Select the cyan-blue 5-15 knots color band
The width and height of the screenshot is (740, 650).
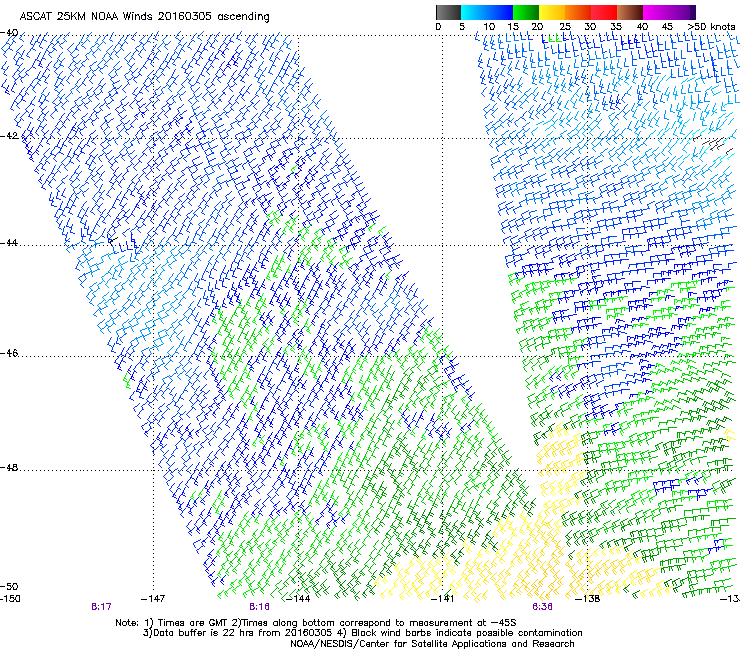[487, 12]
